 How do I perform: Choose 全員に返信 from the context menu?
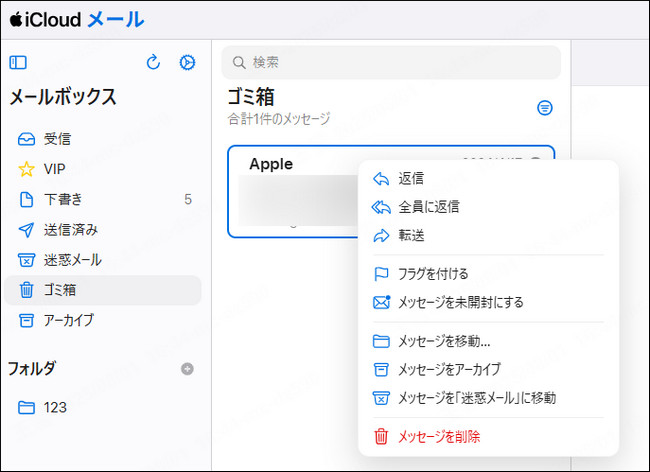tap(488, 207)
